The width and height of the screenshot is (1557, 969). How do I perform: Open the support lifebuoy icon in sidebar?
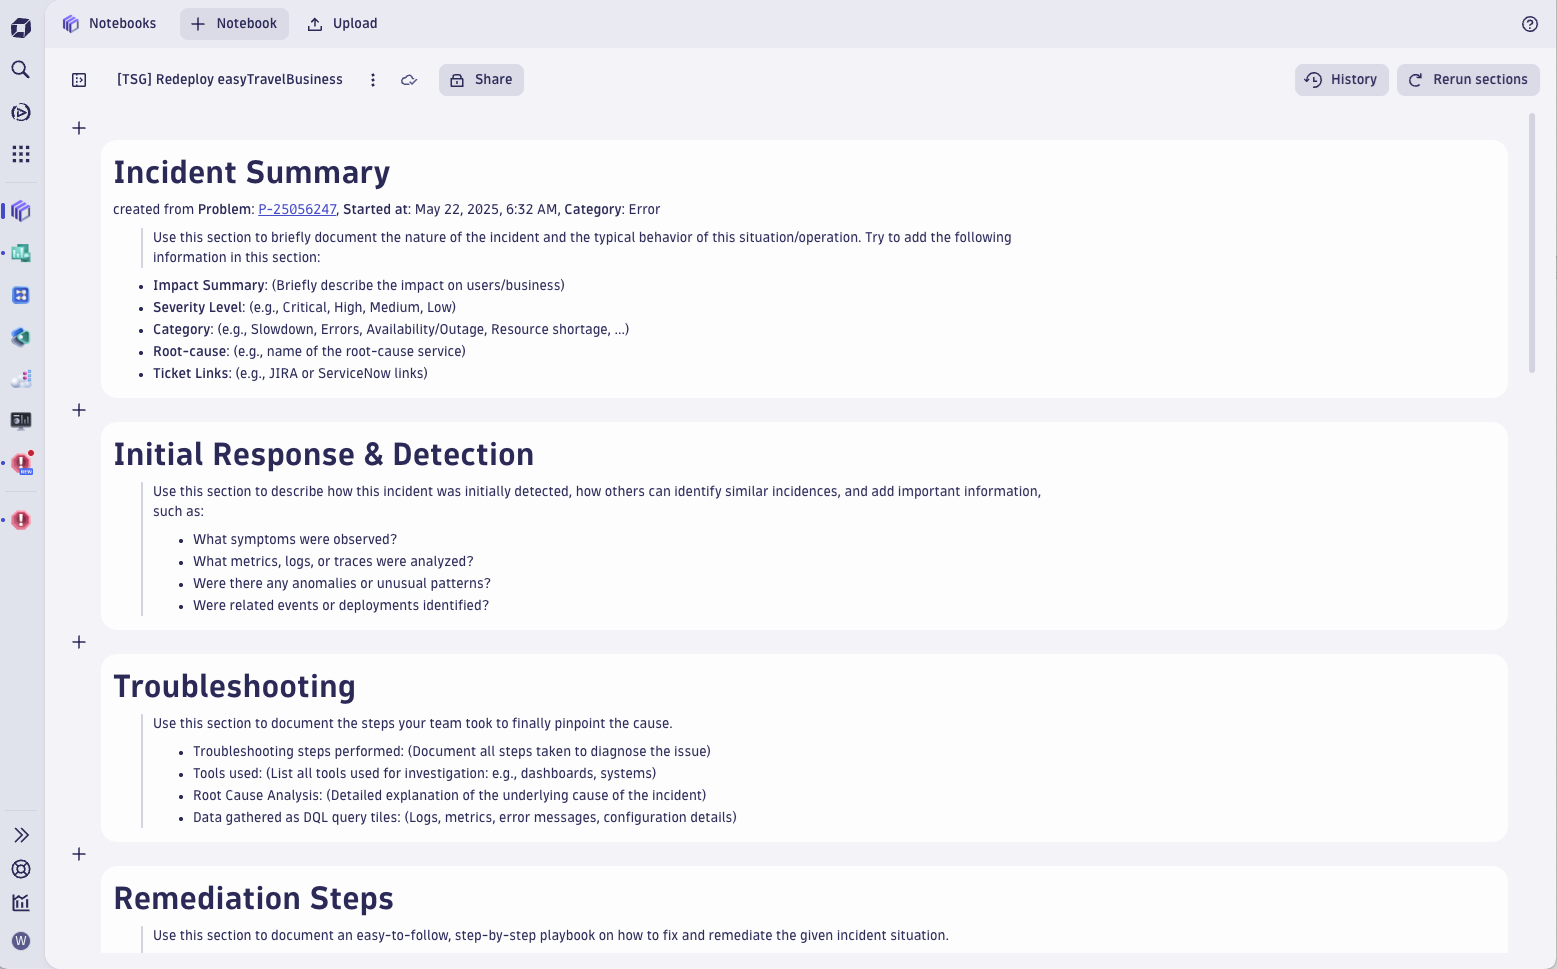[x=20, y=869]
